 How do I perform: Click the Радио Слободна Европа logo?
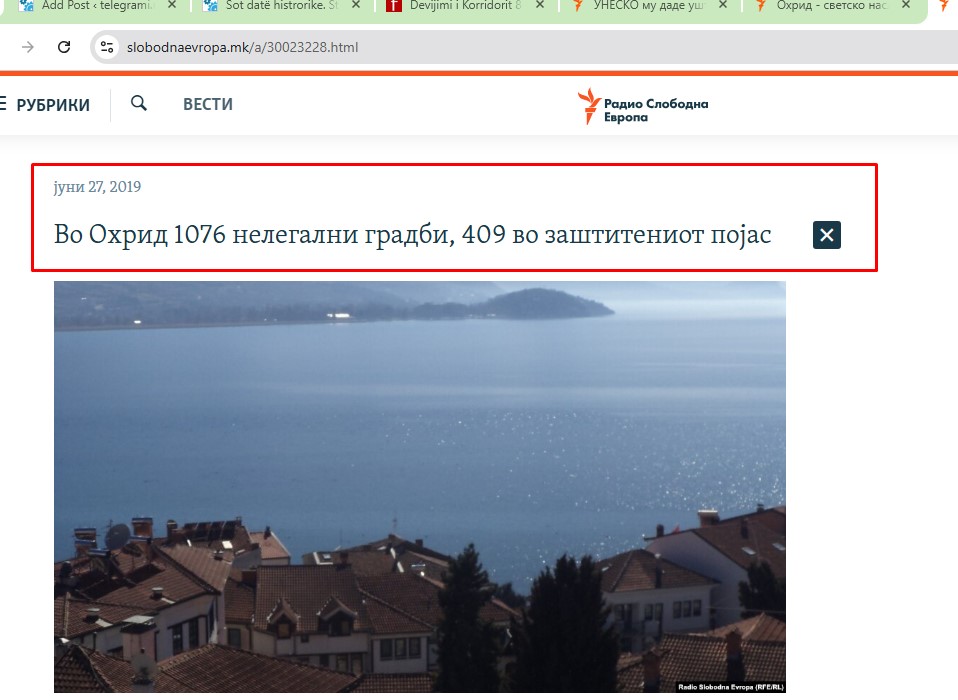coord(643,105)
